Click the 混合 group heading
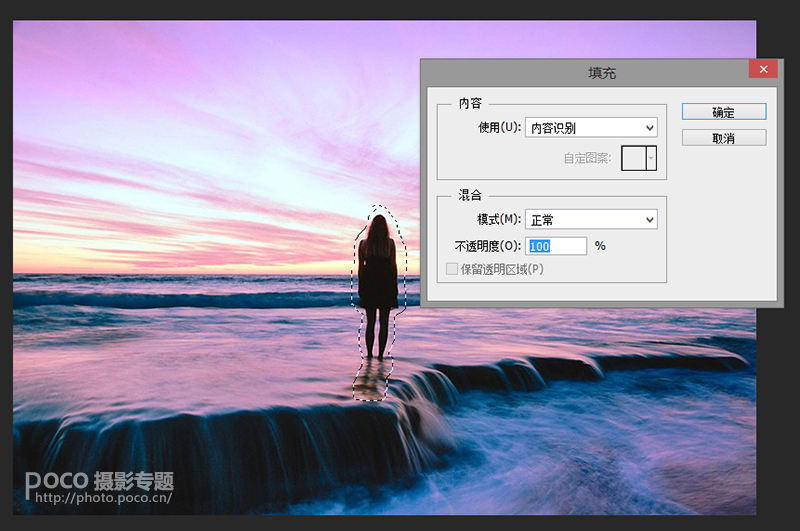This screenshot has height=531, width=800. (470, 195)
